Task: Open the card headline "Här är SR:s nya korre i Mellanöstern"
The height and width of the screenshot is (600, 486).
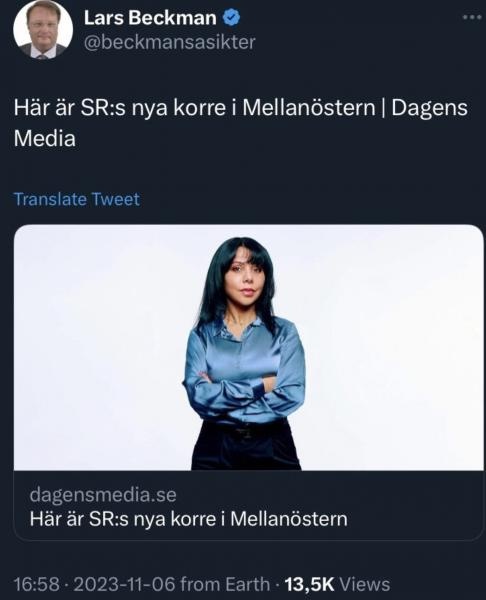Action: click(188, 519)
